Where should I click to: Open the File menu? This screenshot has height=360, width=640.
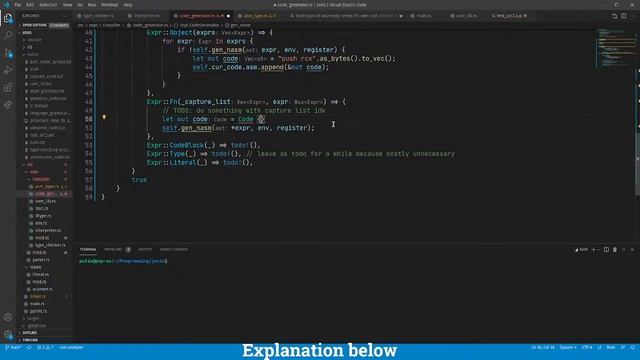point(18,5)
